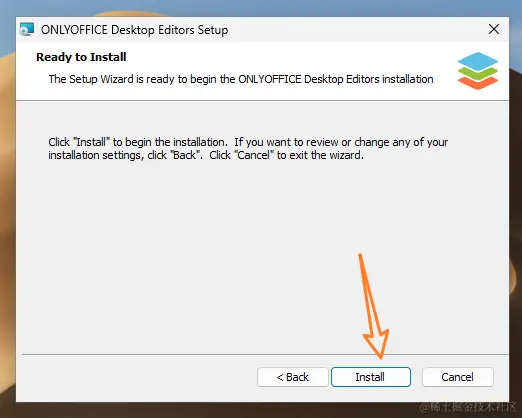Exit the wizard using Cancel
This screenshot has width=522, height=418.
point(457,377)
